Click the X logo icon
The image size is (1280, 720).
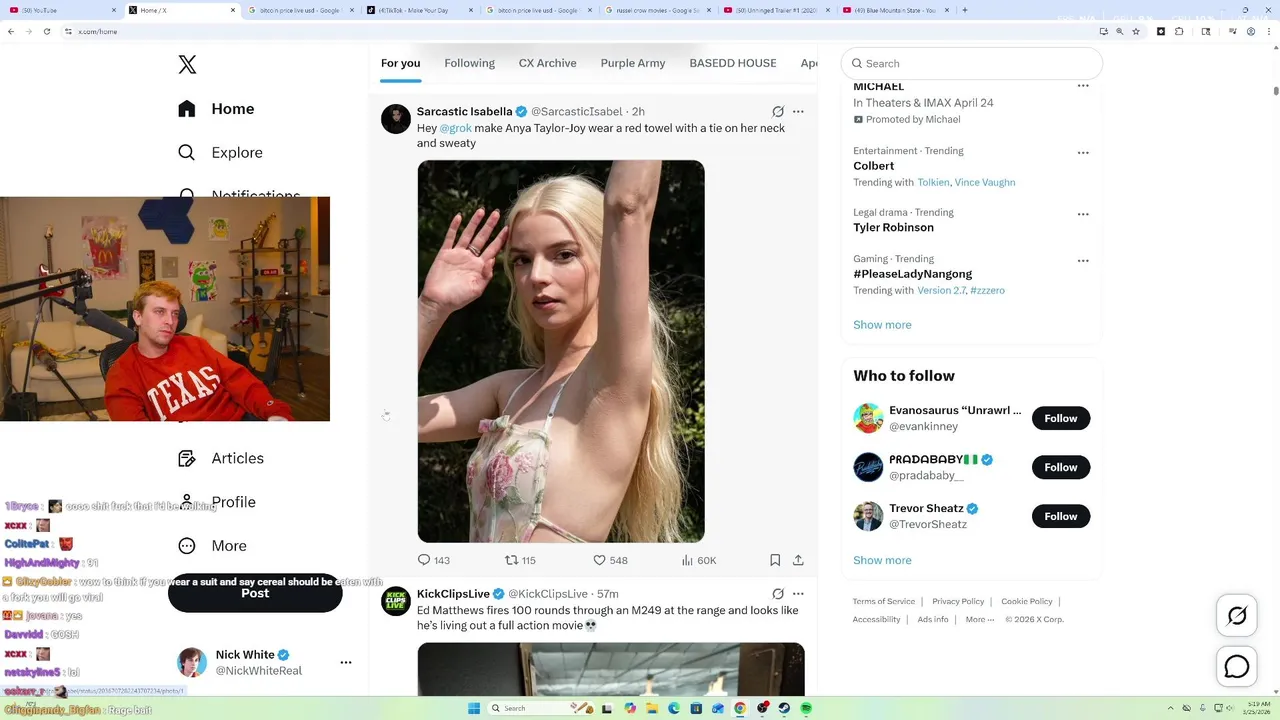(x=187, y=65)
